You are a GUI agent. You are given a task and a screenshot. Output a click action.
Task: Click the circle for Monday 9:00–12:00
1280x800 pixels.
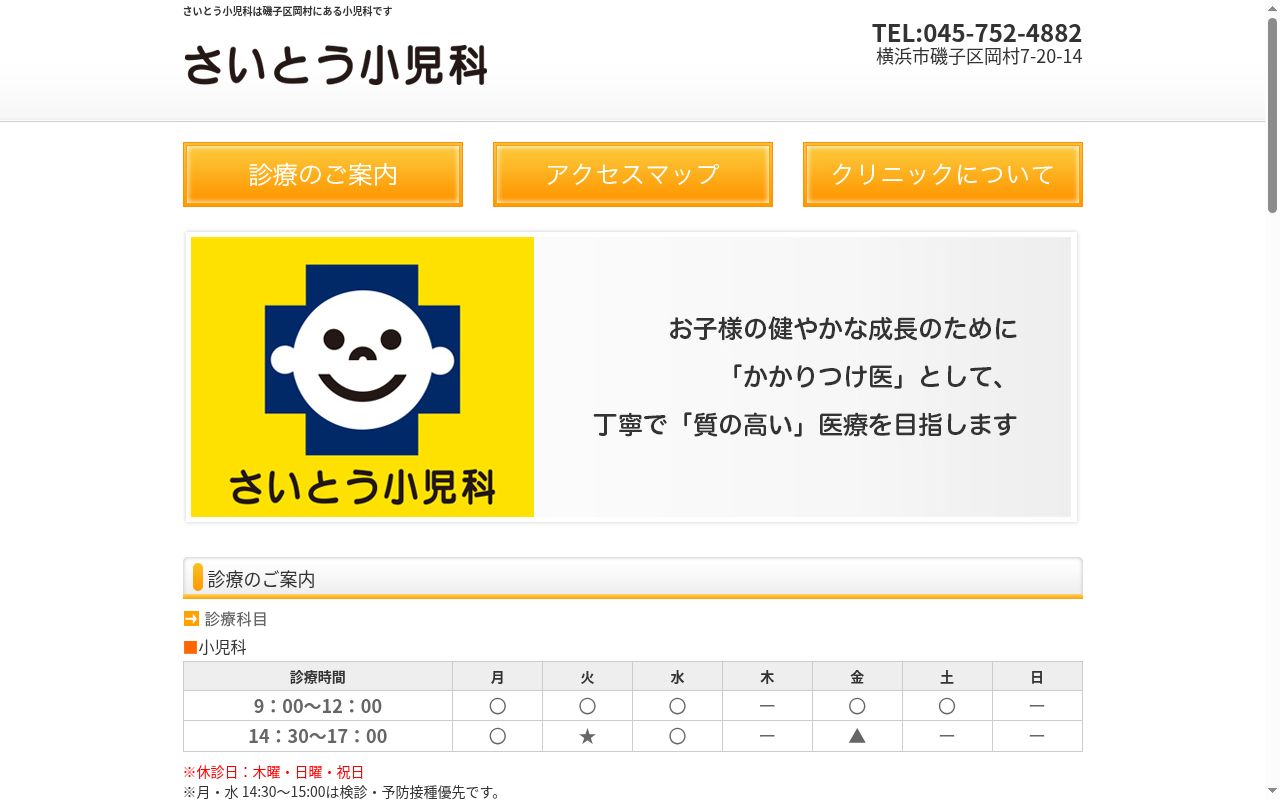tap(497, 706)
